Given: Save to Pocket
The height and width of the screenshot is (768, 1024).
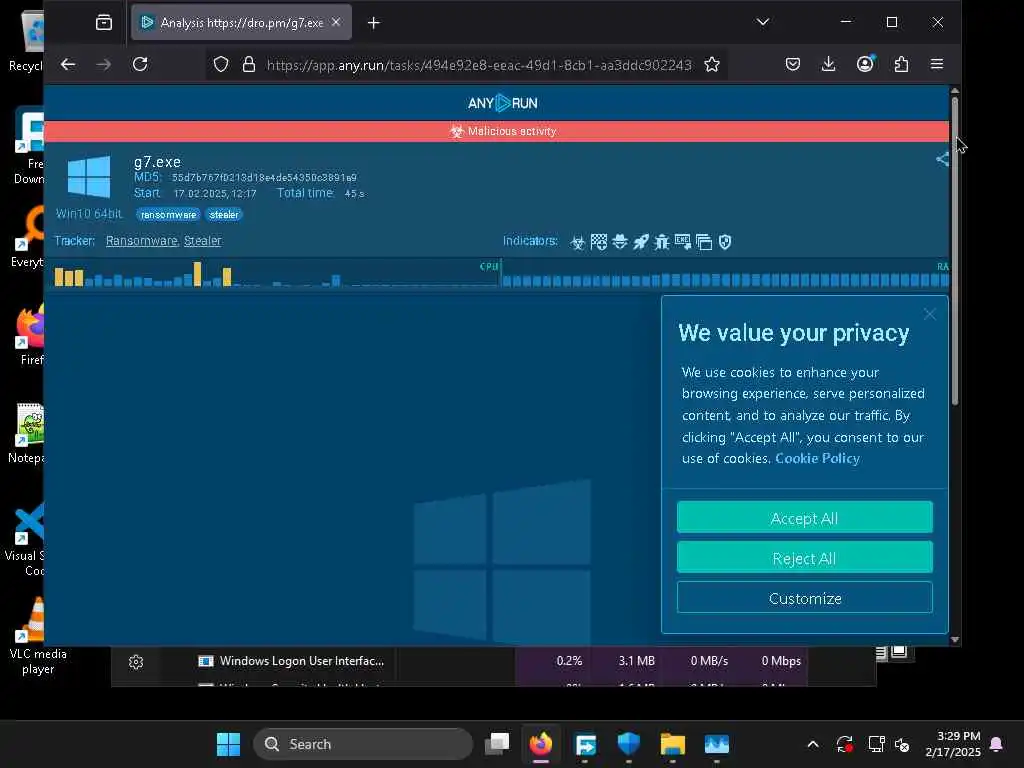Looking at the screenshot, I should click(793, 64).
